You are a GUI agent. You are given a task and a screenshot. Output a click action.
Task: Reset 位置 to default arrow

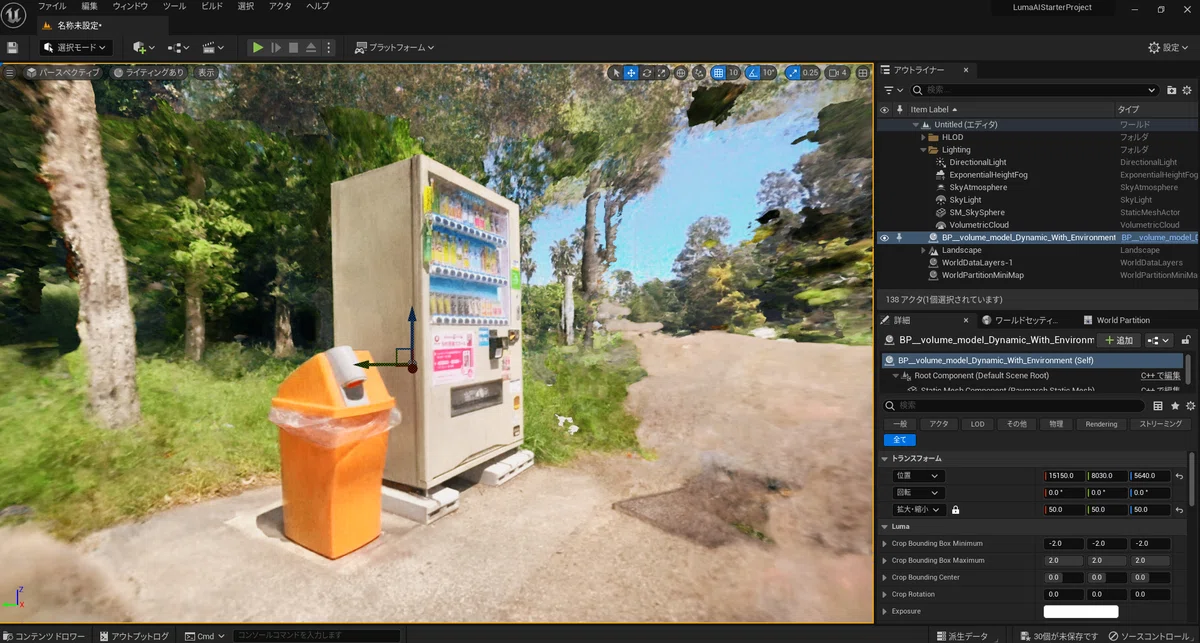click(1179, 476)
